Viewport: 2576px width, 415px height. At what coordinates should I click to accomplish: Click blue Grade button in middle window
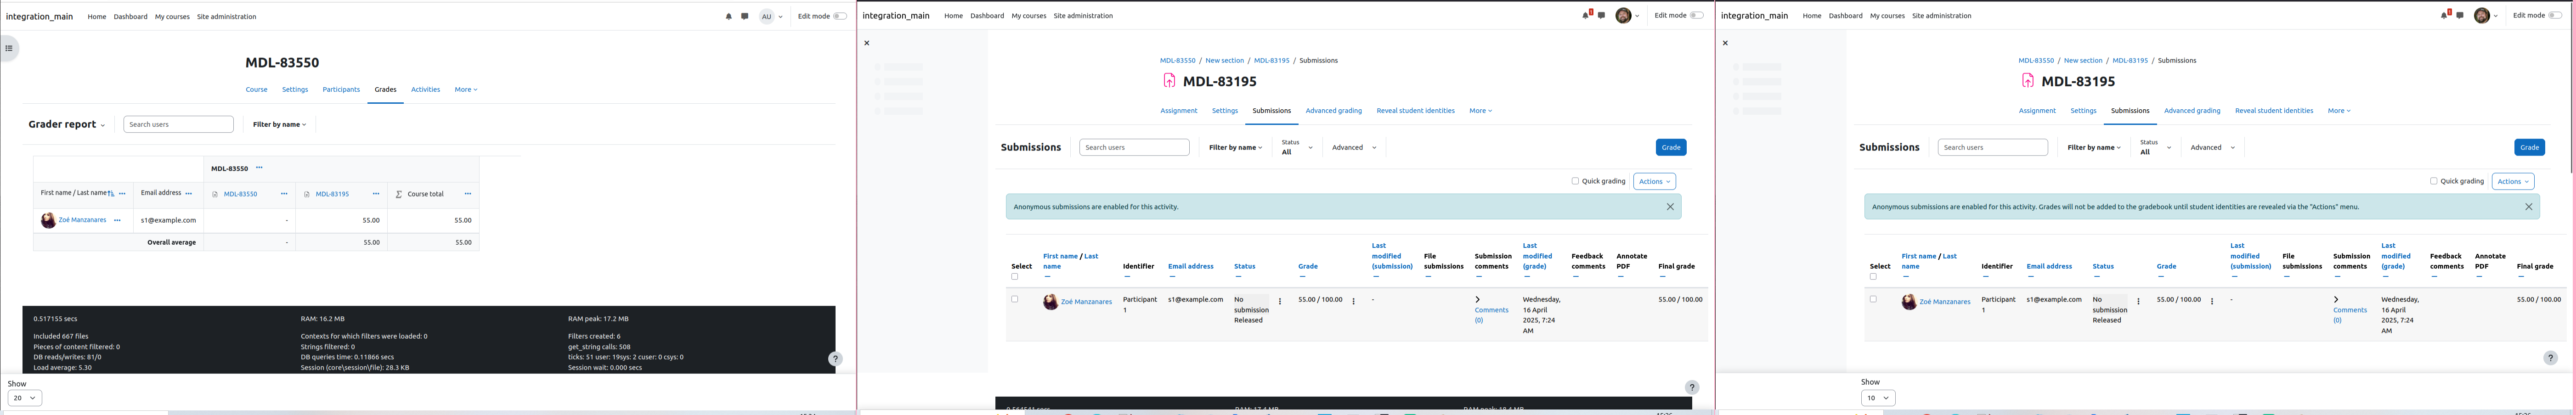[1671, 148]
